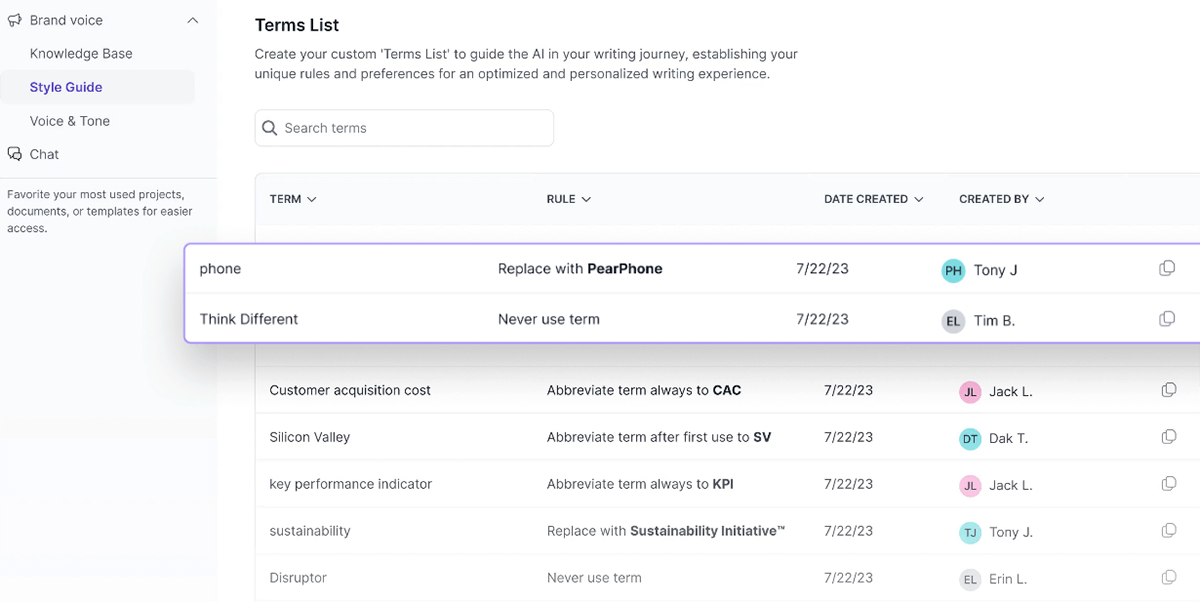Open the TERM column sort dropdown

(310, 199)
